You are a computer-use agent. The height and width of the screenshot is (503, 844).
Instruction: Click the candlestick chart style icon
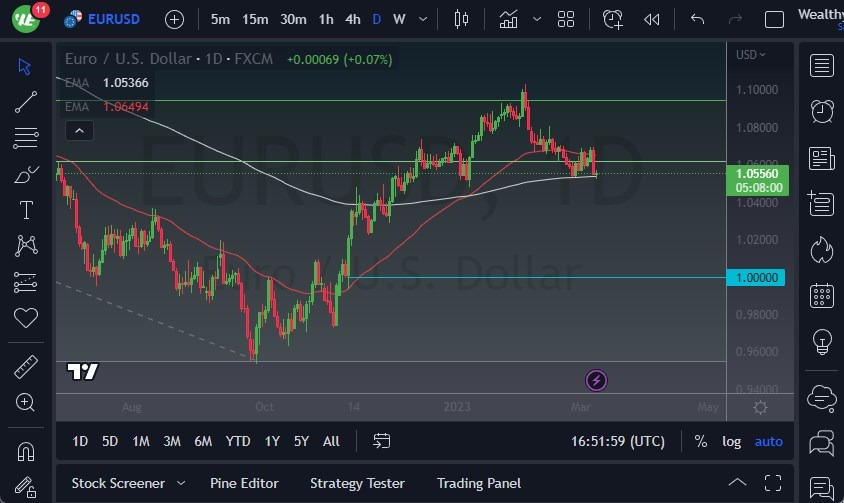461,19
